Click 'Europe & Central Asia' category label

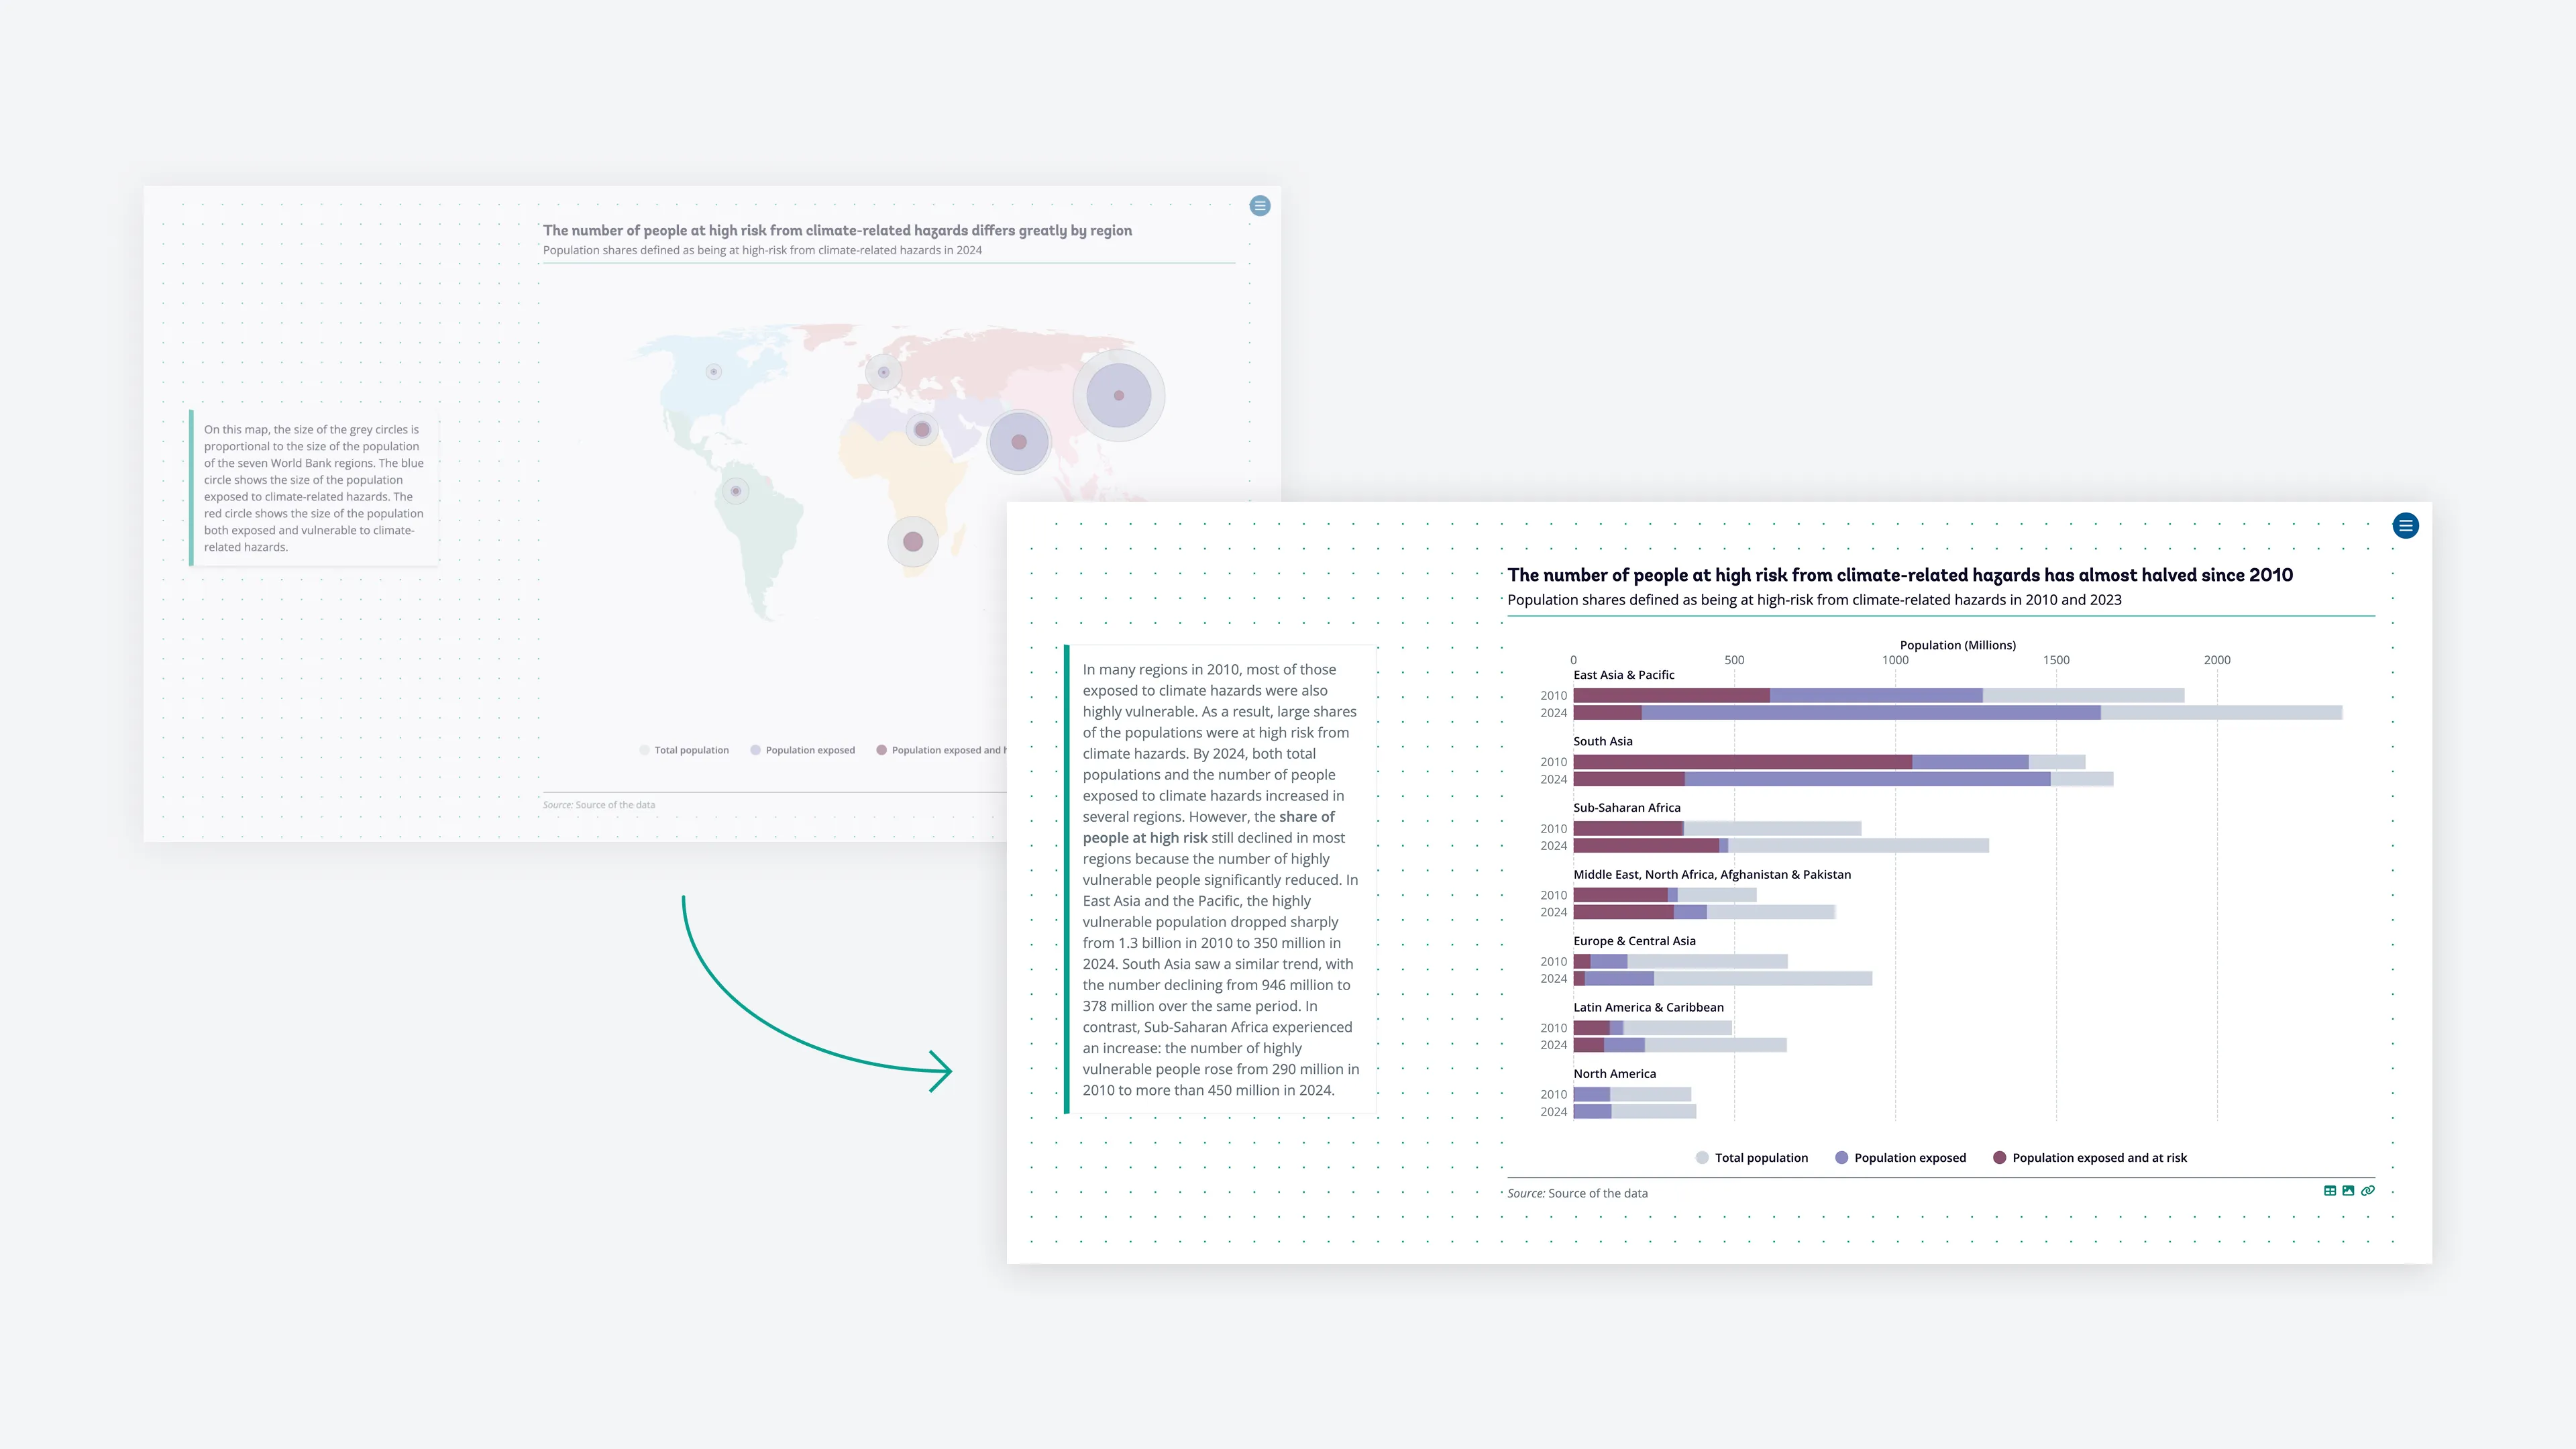(x=1634, y=941)
